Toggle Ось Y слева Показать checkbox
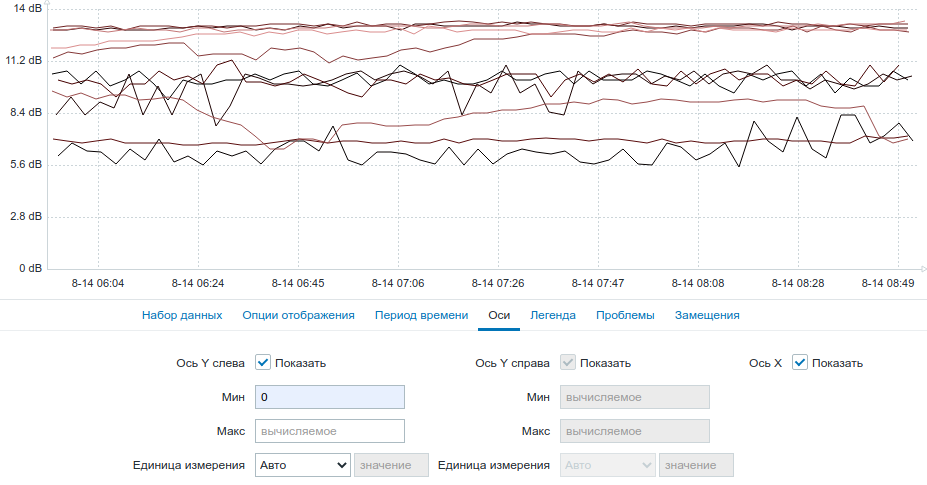Screen dimensions: 927x485 263,363
